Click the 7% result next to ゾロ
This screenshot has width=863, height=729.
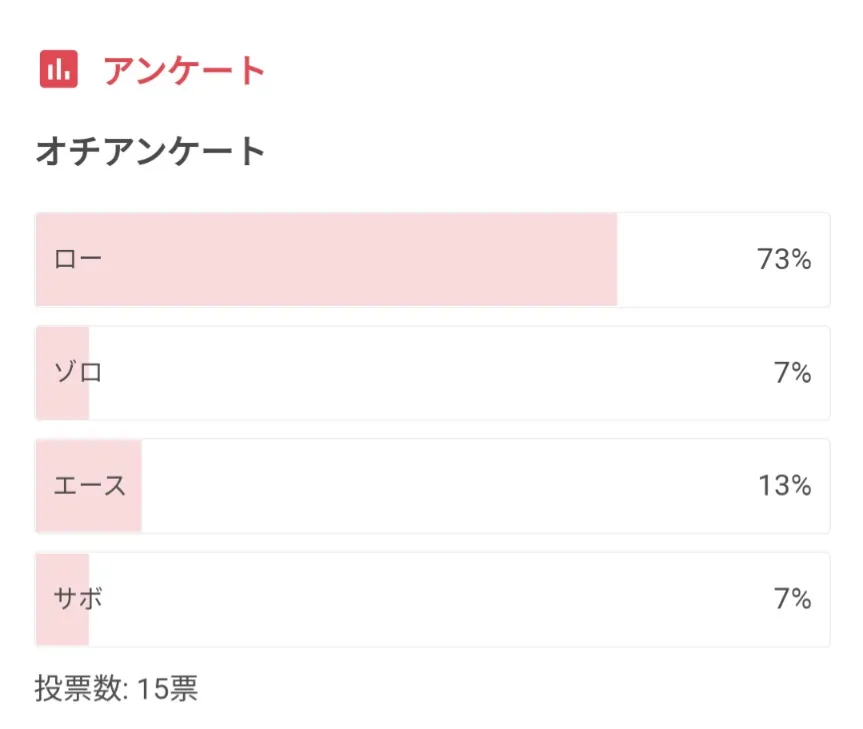791,373
